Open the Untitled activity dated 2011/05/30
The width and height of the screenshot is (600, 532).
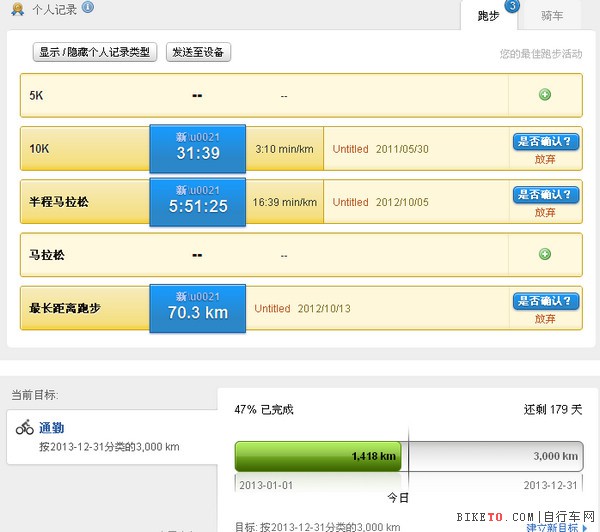pyautogui.click(x=351, y=149)
